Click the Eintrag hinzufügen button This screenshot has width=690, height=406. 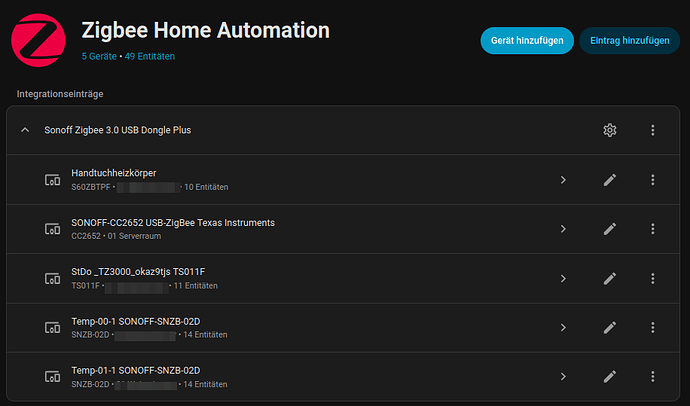click(x=630, y=41)
